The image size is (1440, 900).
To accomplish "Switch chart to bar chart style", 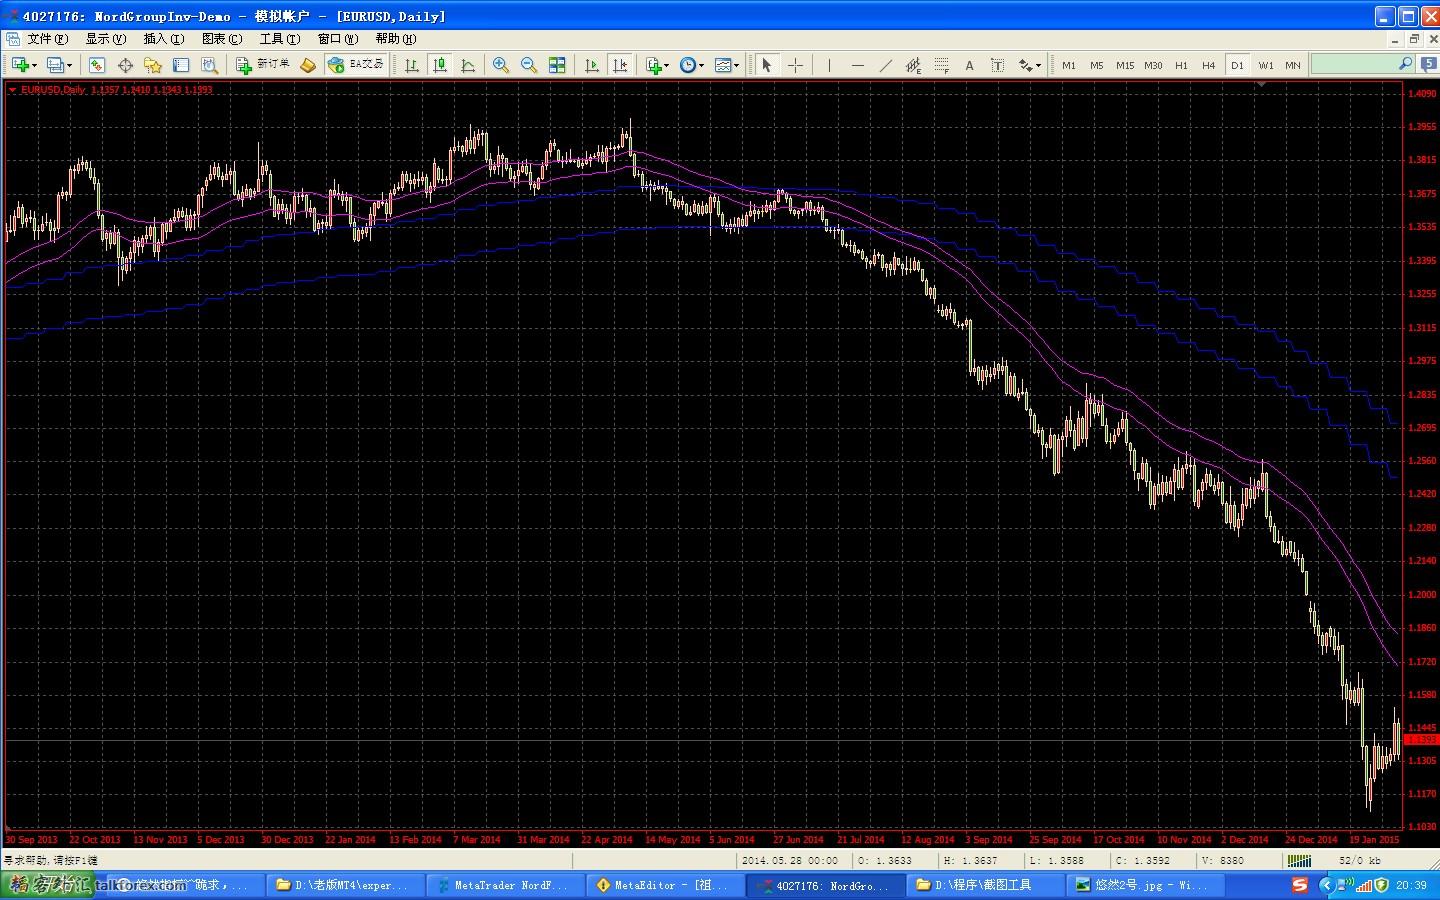I will tap(411, 65).
